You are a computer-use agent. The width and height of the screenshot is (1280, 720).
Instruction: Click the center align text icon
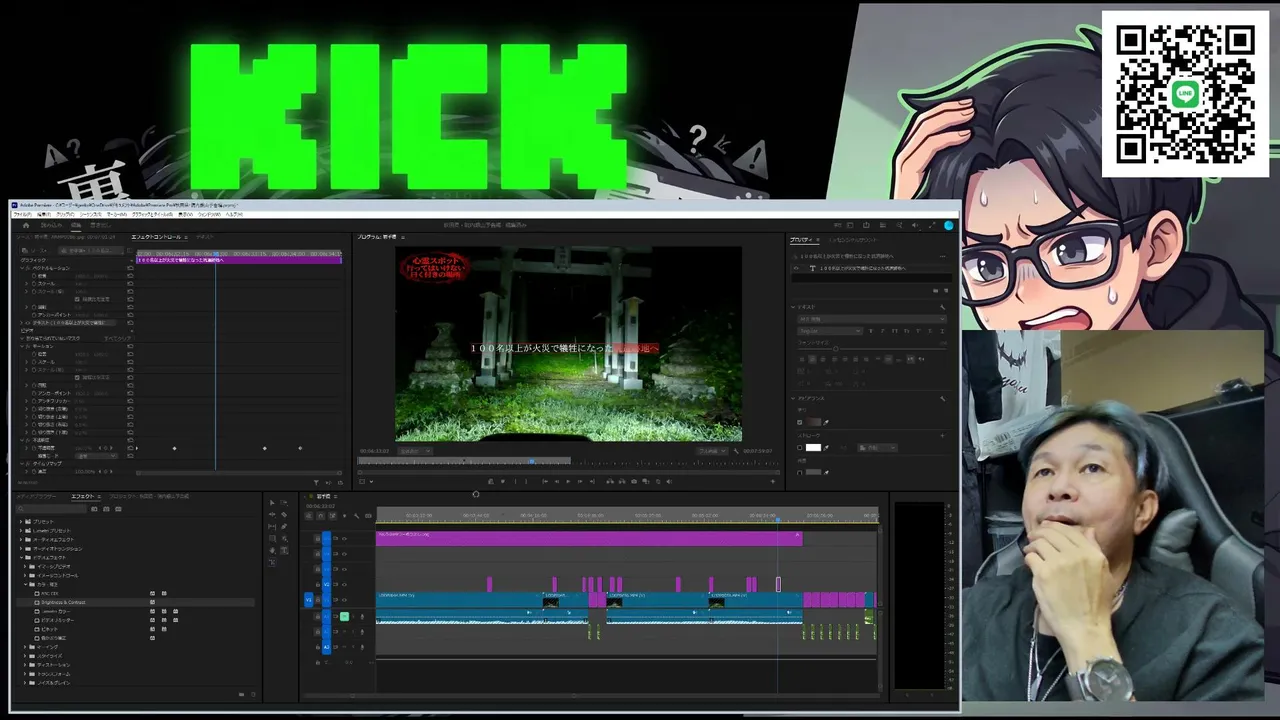click(811, 359)
